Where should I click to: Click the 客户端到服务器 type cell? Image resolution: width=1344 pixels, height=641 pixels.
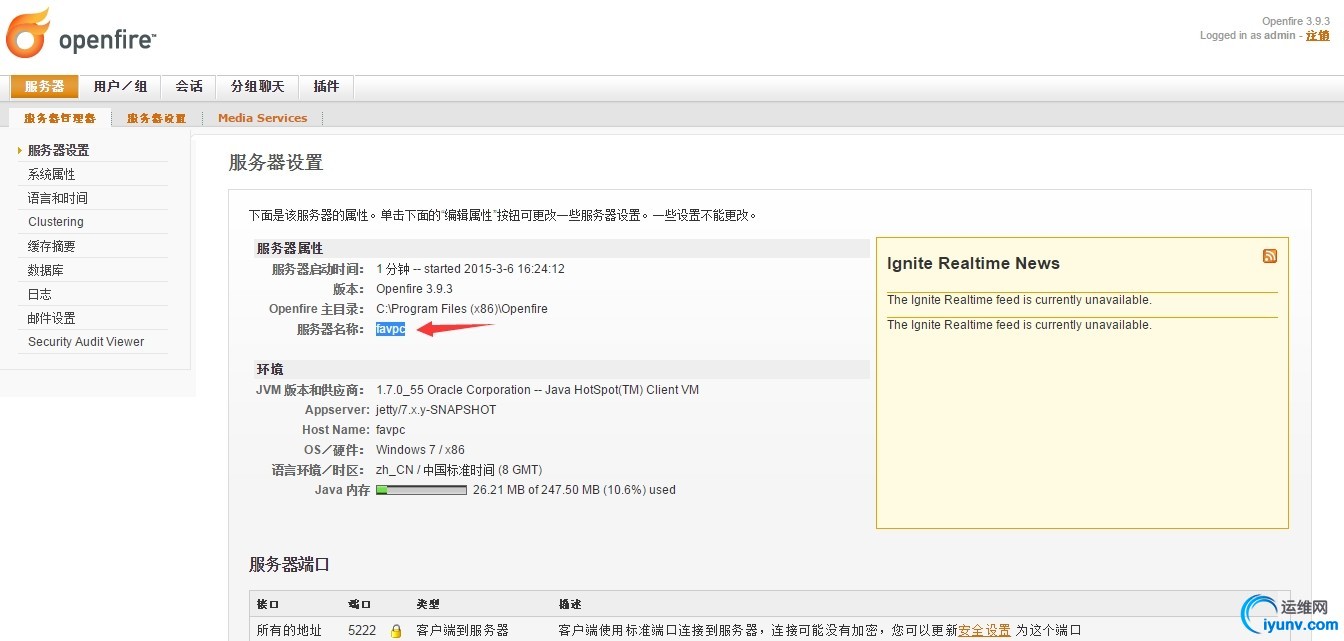[x=462, y=631]
